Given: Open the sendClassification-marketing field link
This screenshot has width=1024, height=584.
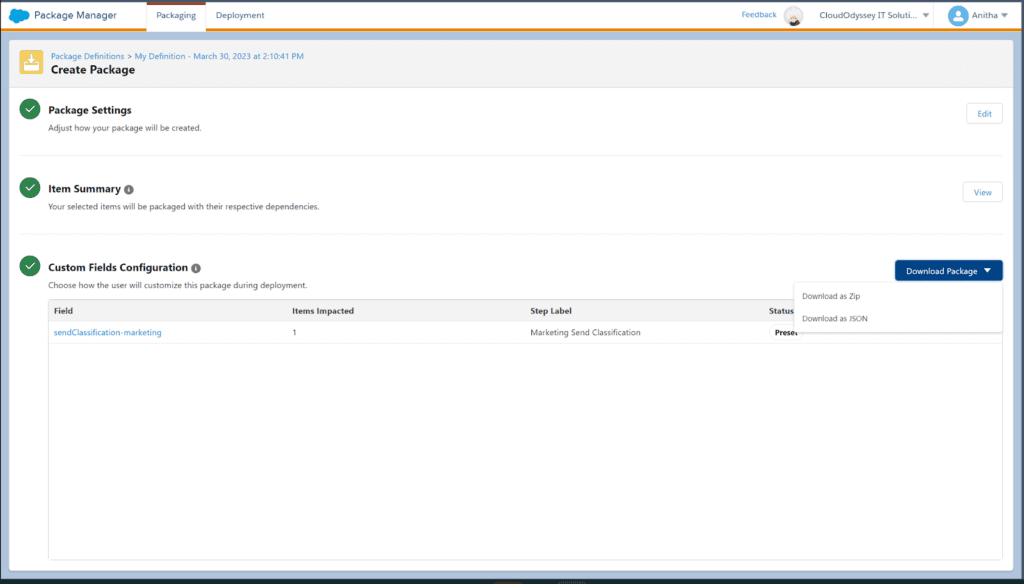Looking at the screenshot, I should (x=108, y=333).
